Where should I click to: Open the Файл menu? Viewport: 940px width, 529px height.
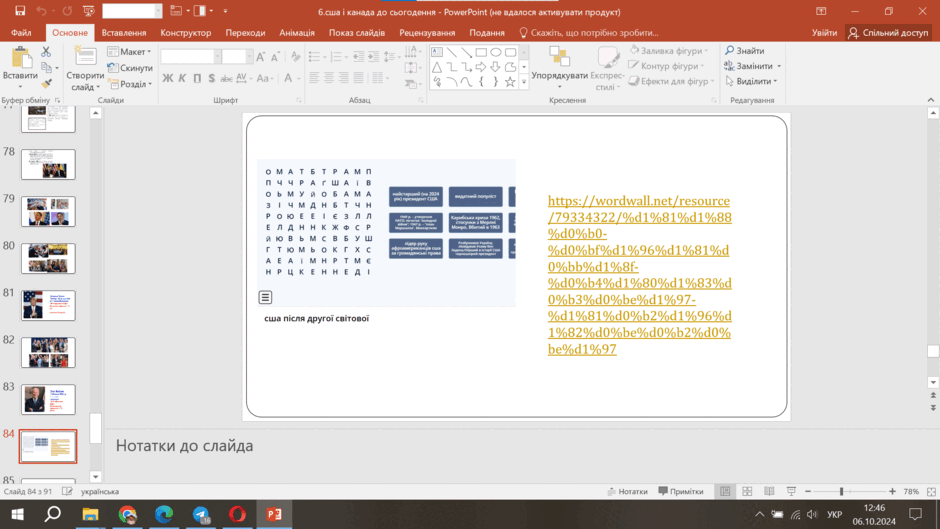21,32
